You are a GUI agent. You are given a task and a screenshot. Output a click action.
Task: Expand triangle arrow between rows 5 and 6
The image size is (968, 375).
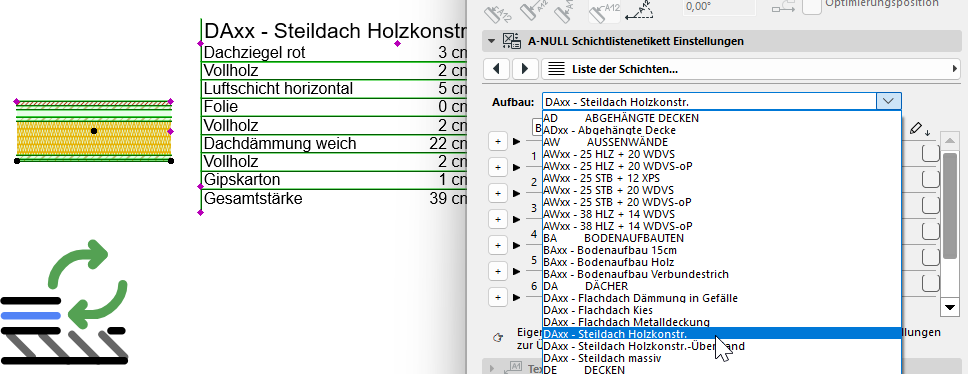(x=517, y=271)
